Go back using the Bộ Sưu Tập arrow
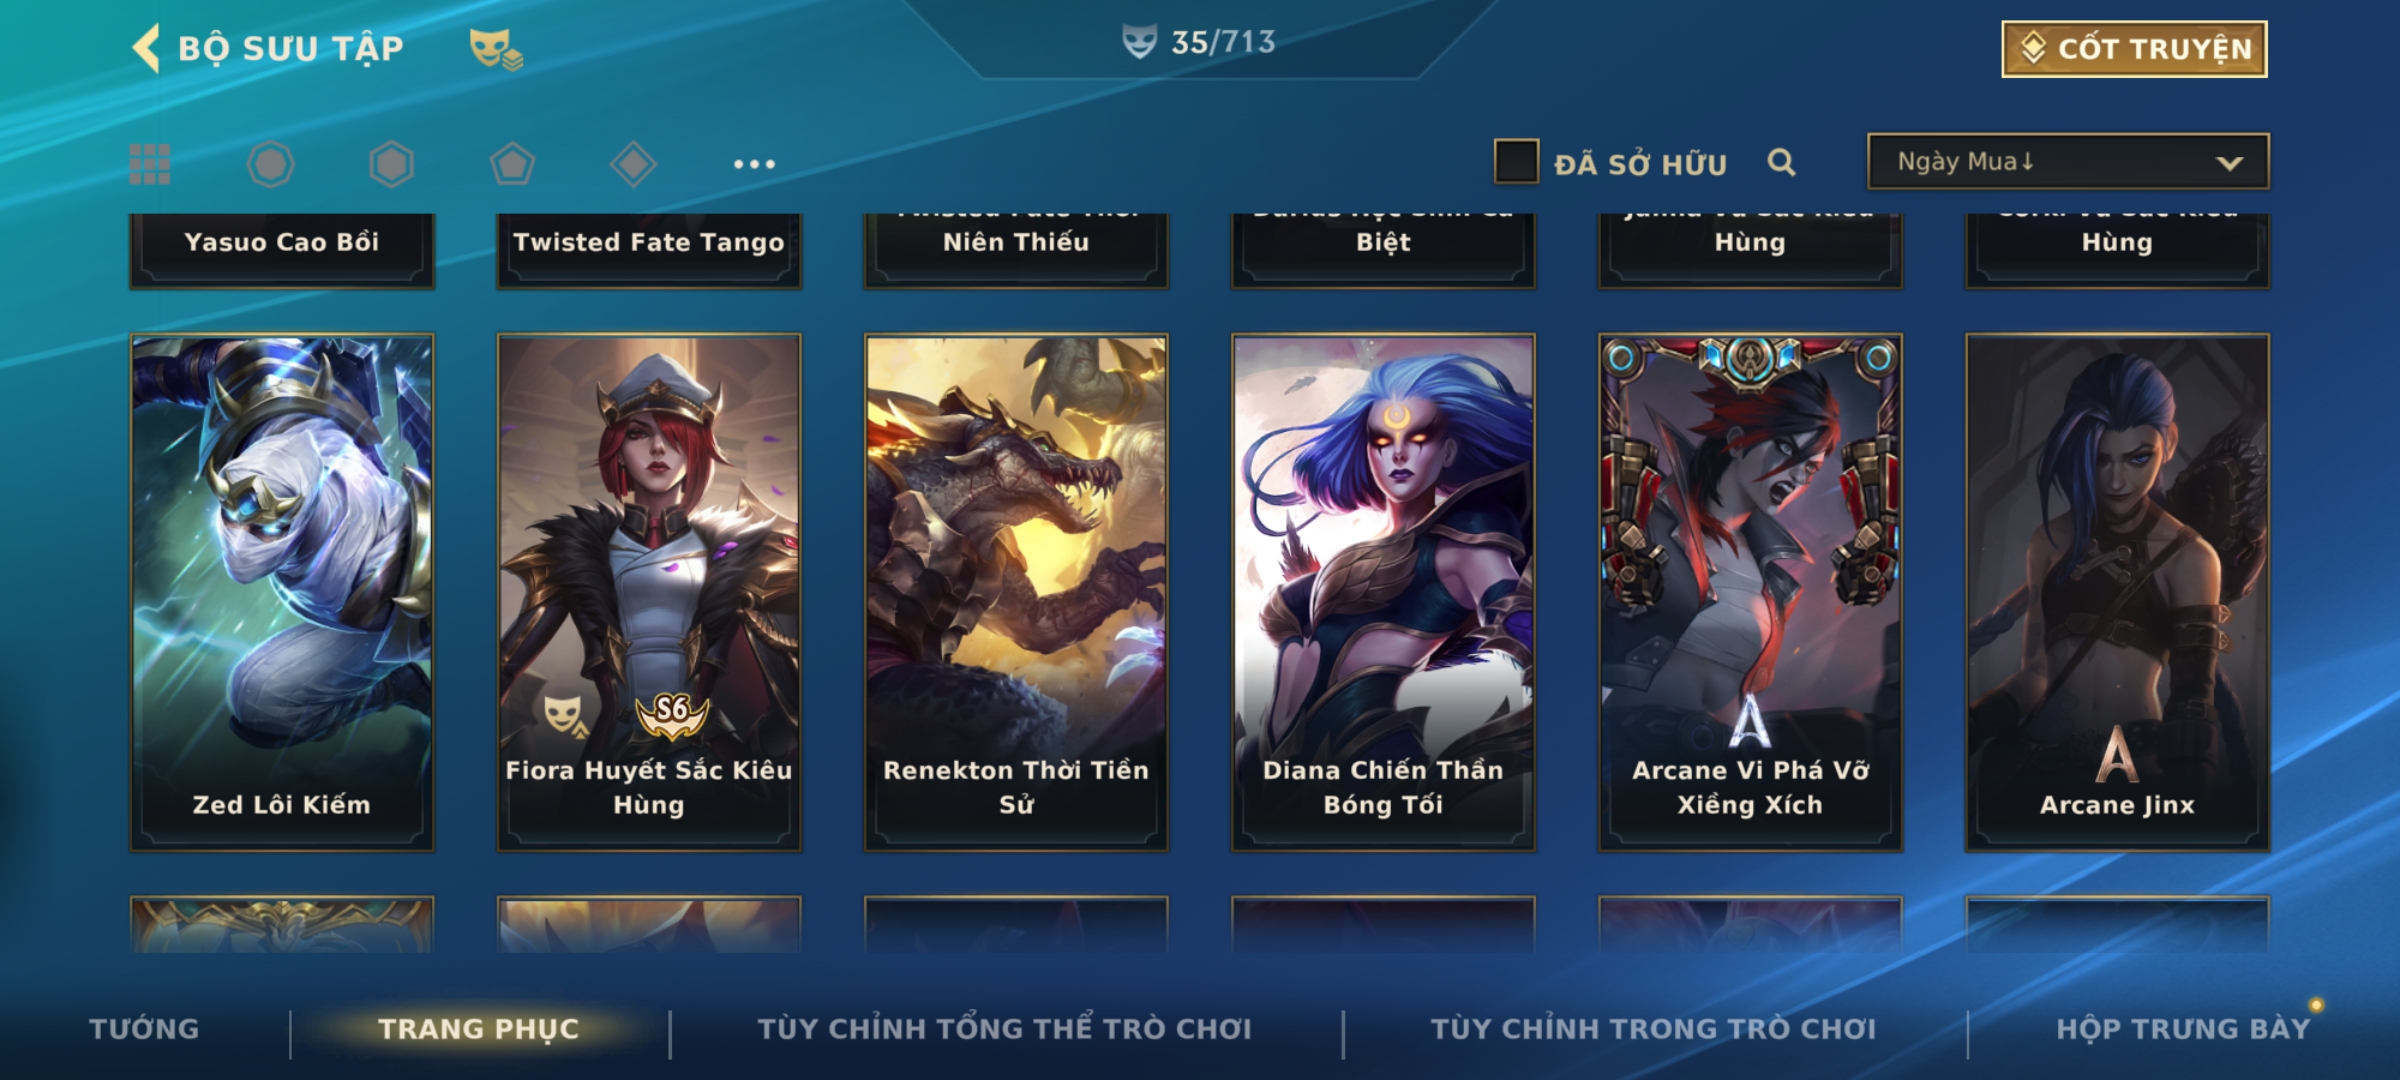Screen dimensions: 2400x1080 pos(146,48)
